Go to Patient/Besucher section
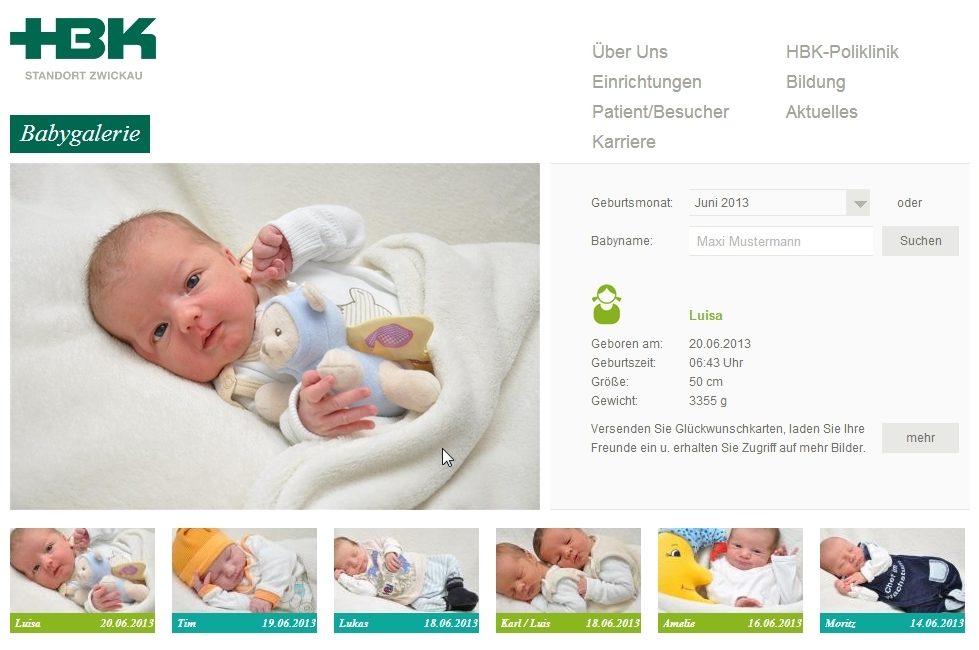 [x=660, y=112]
